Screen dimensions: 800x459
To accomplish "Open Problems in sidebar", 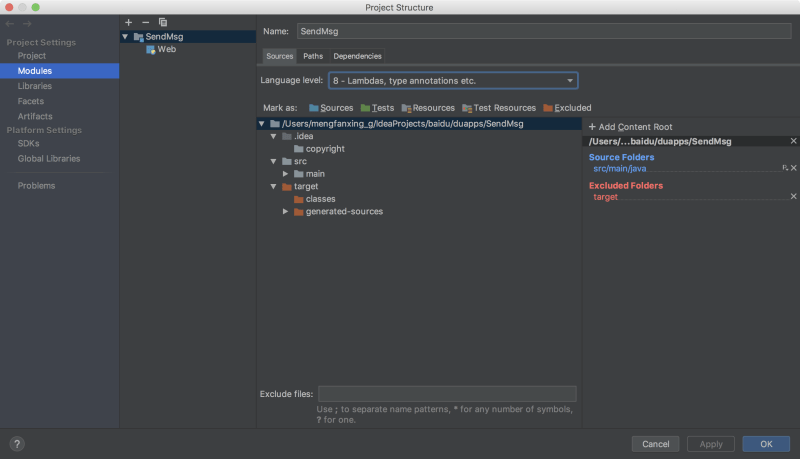I will [36, 186].
